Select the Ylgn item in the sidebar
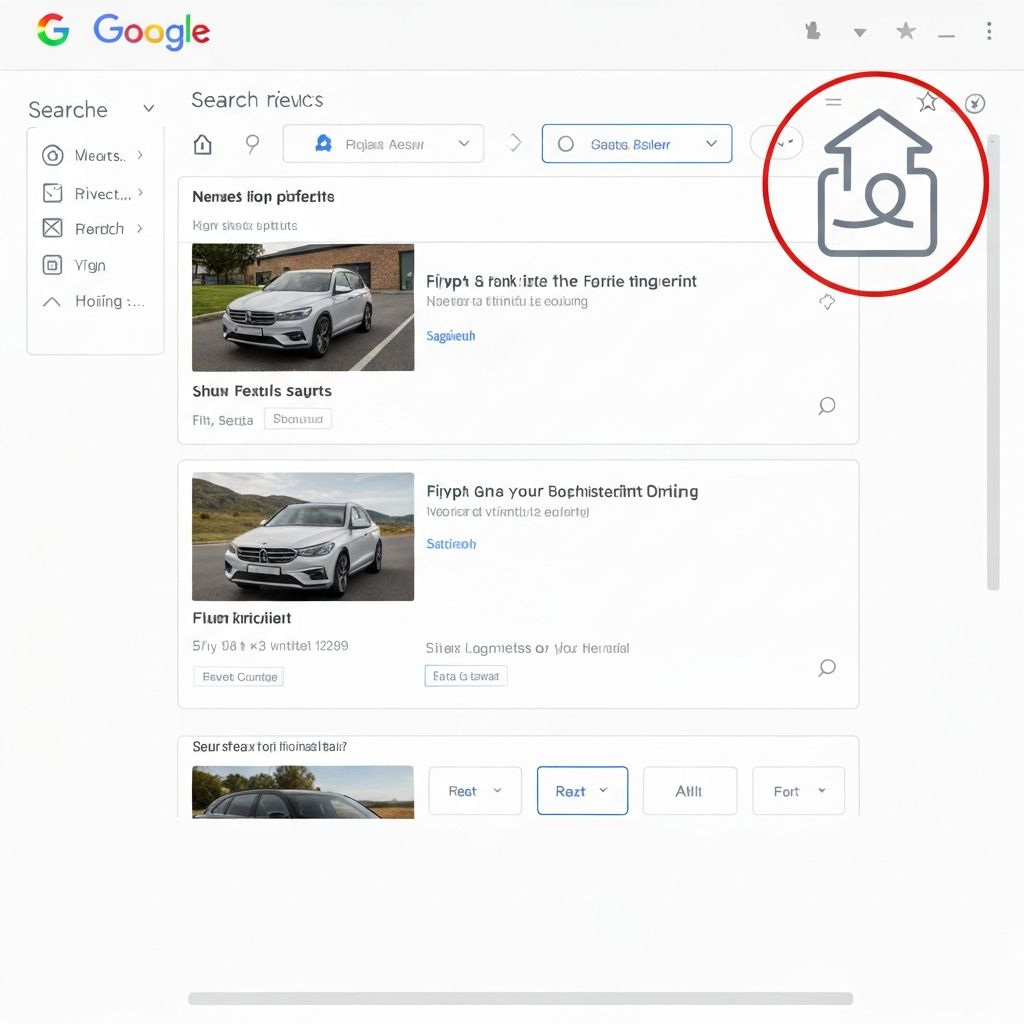Image resolution: width=1024 pixels, height=1024 pixels. pyautogui.click(x=91, y=265)
